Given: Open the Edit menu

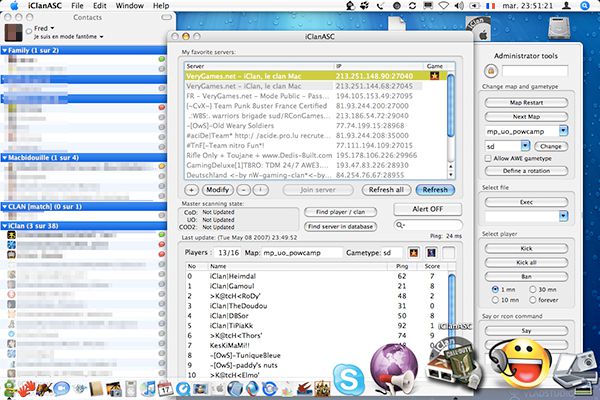Looking at the screenshot, I should coord(99,6).
